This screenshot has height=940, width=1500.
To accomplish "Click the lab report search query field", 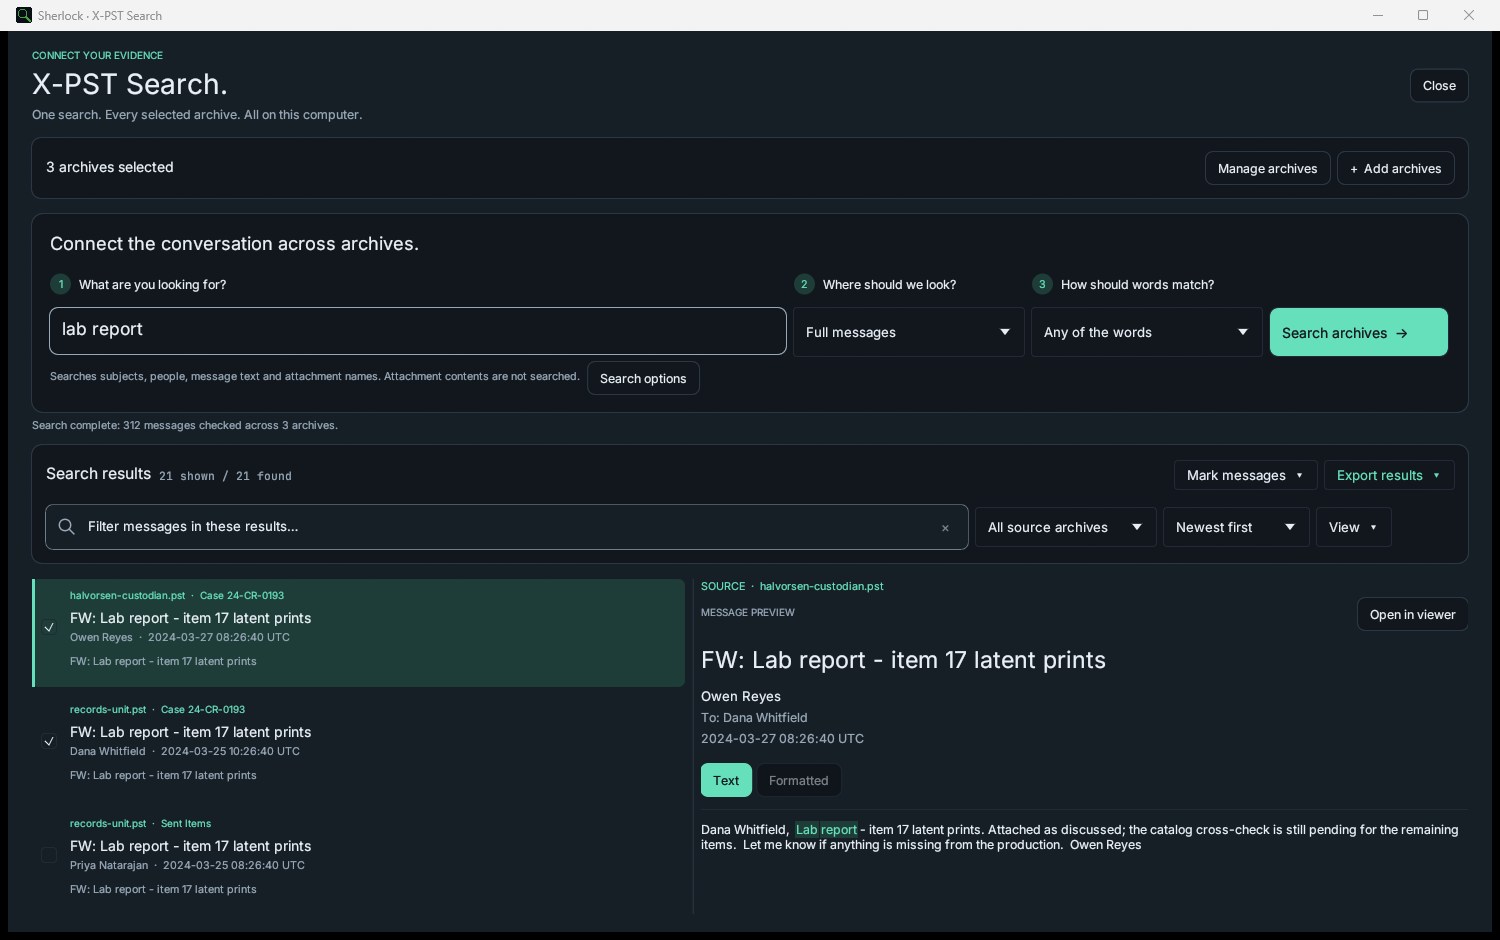I will [x=418, y=331].
